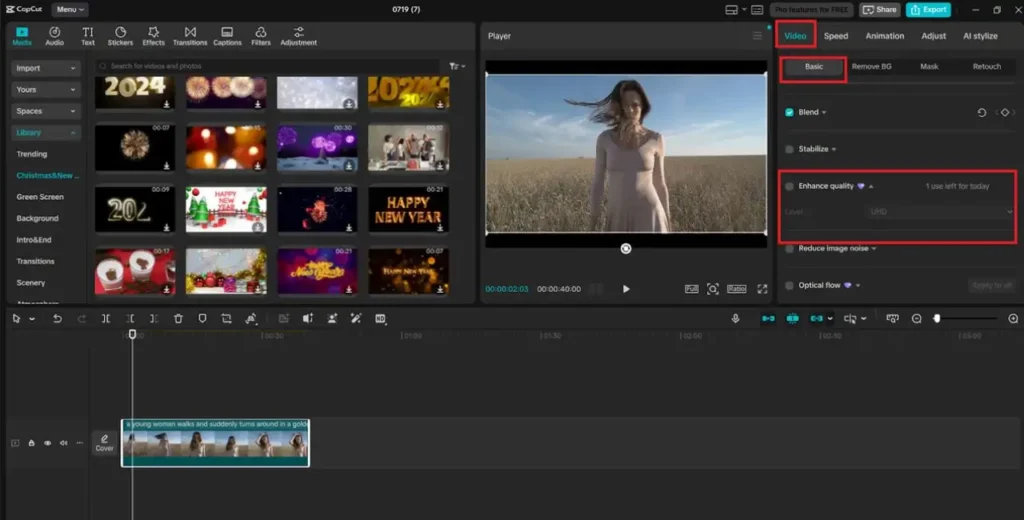Click the redo arrow in timeline toolbar
The height and width of the screenshot is (520, 1024).
point(82,318)
